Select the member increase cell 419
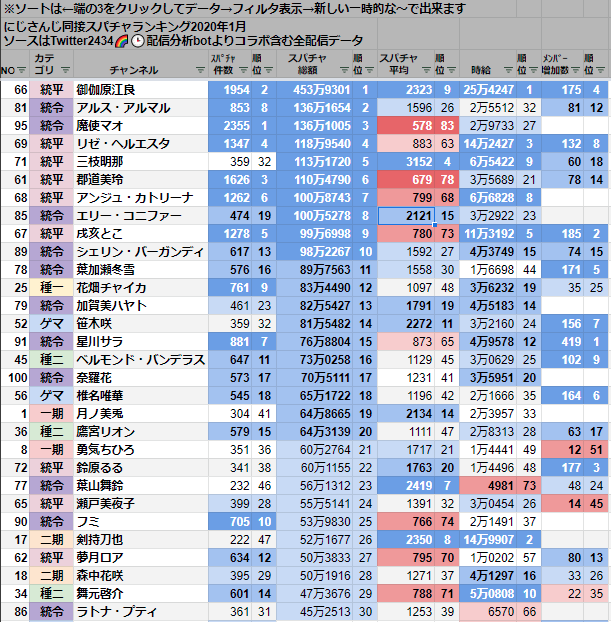 point(562,342)
